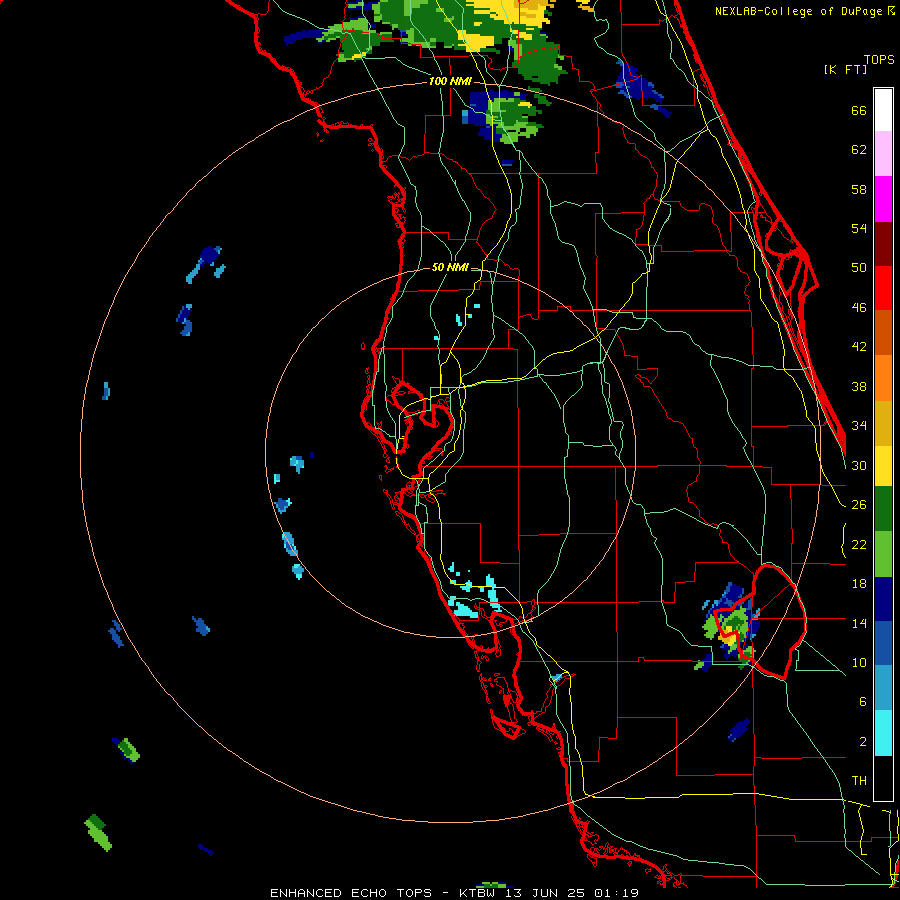Click the KTBW radar site identifier
This screenshot has width=900, height=900.
pos(476,893)
